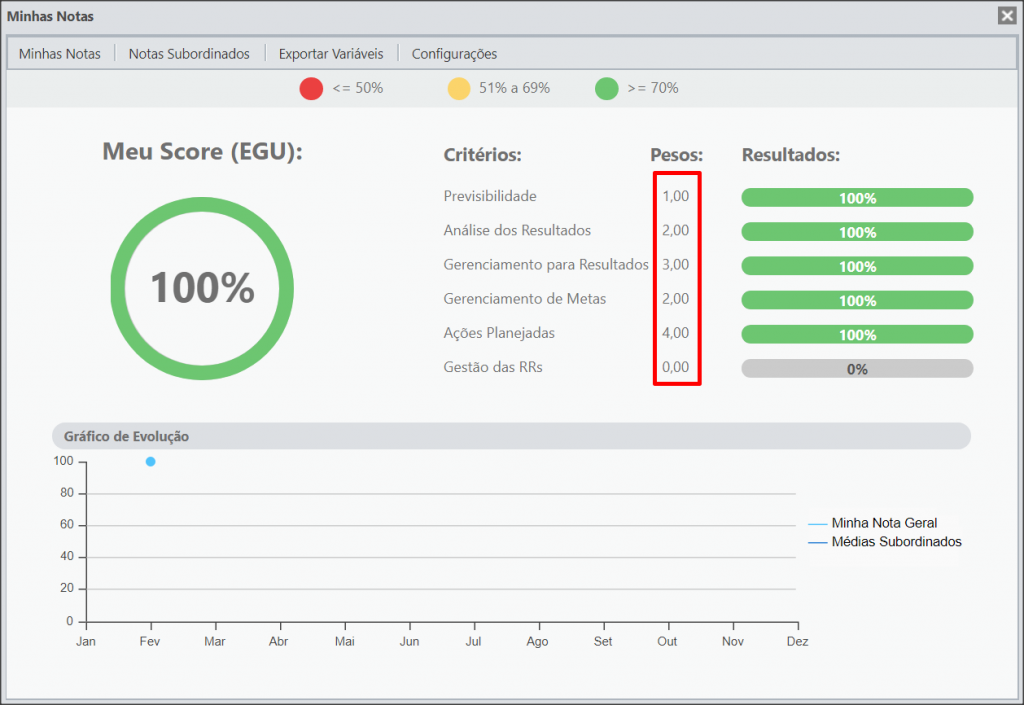Image resolution: width=1024 pixels, height=705 pixels.
Task: Click the Fev data point on chart
Action: (x=150, y=462)
